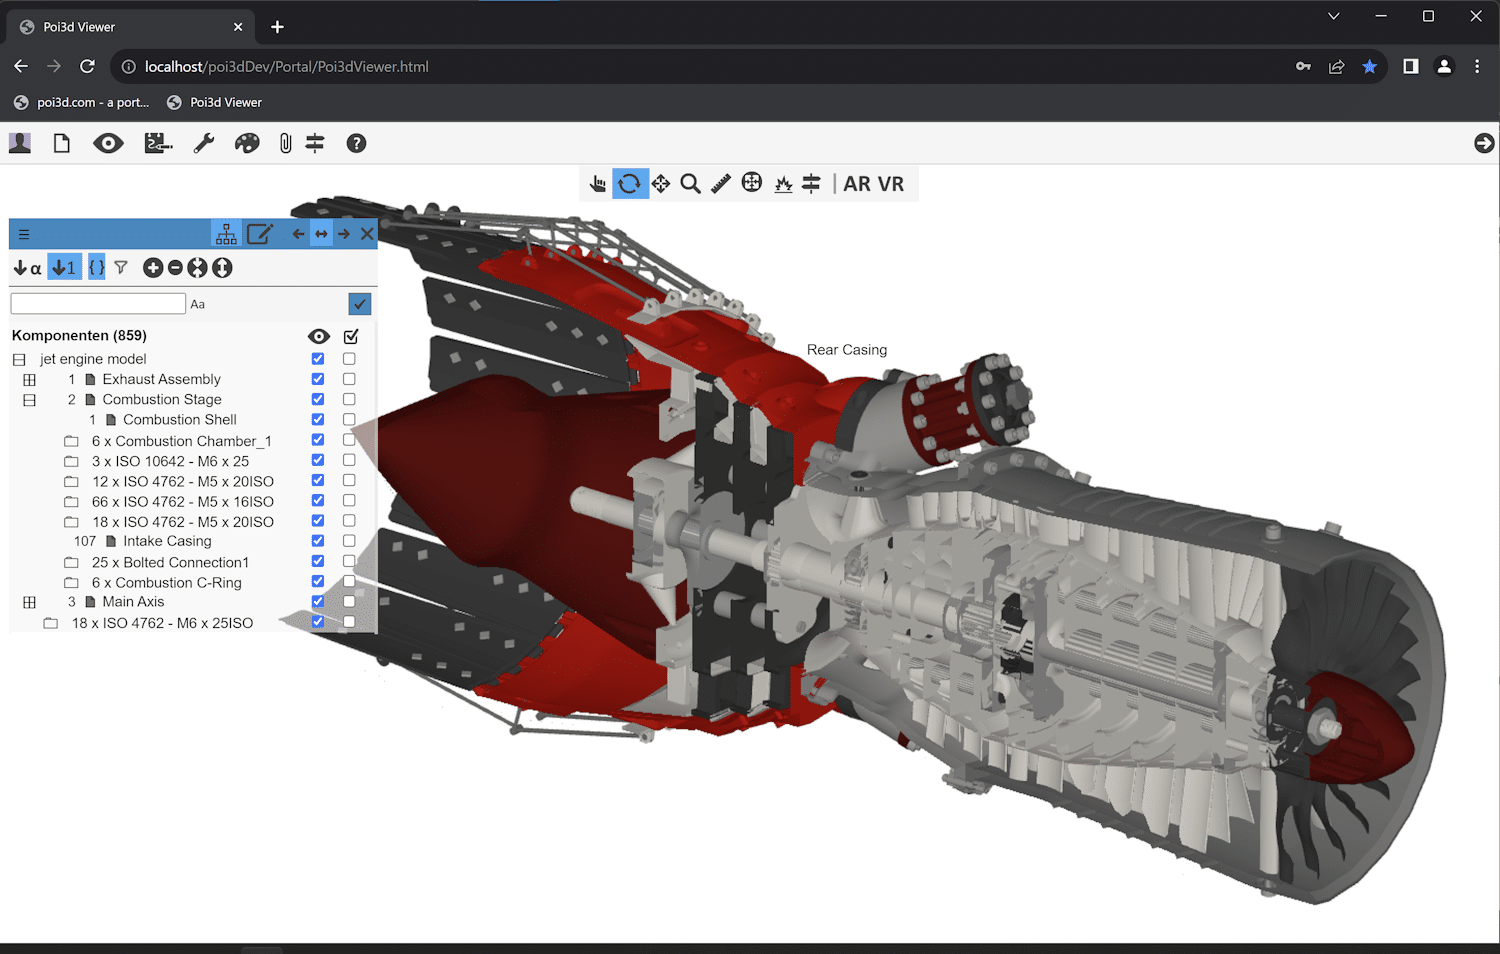Click the fit-to-view icon
The width and height of the screenshot is (1500, 954).
751,183
